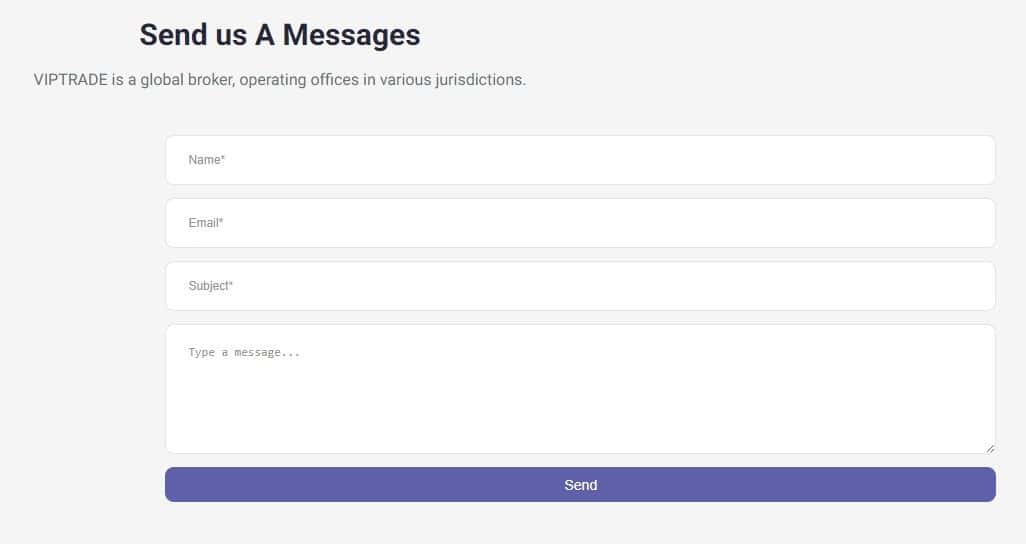The image size is (1026, 544).
Task: Click the word 'Messages' in the title
Action: [351, 35]
